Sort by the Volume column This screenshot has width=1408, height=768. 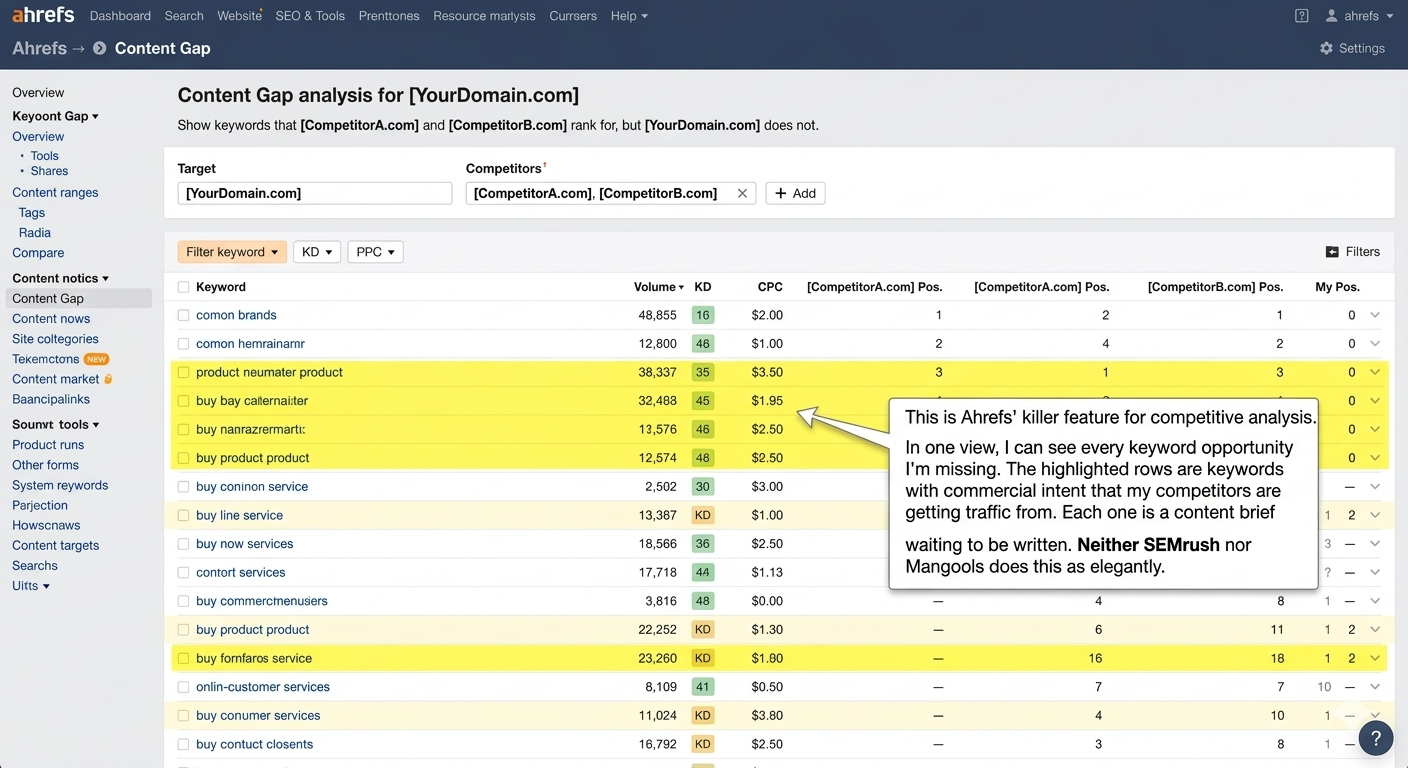coord(659,287)
